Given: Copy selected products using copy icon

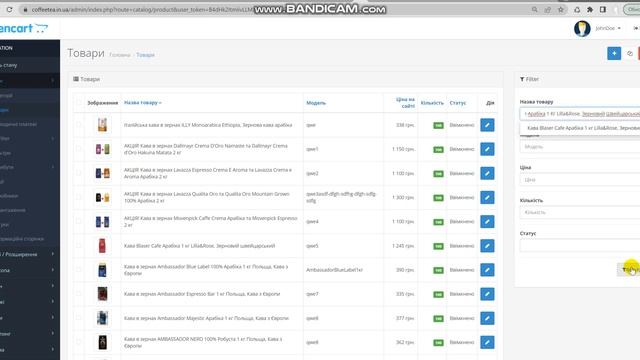Looking at the screenshot, I should point(630,53).
